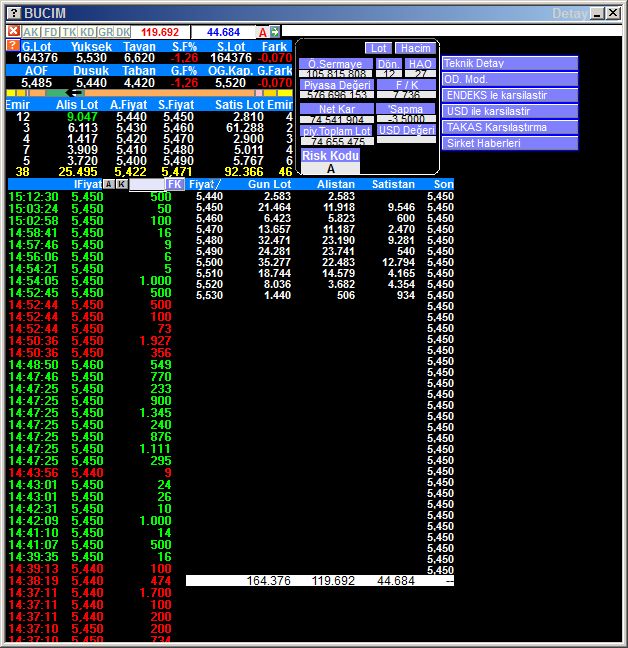Viewport: 628px width, 648px height.
Task: Click the red value 119.692 in toolbar
Action: point(160,32)
